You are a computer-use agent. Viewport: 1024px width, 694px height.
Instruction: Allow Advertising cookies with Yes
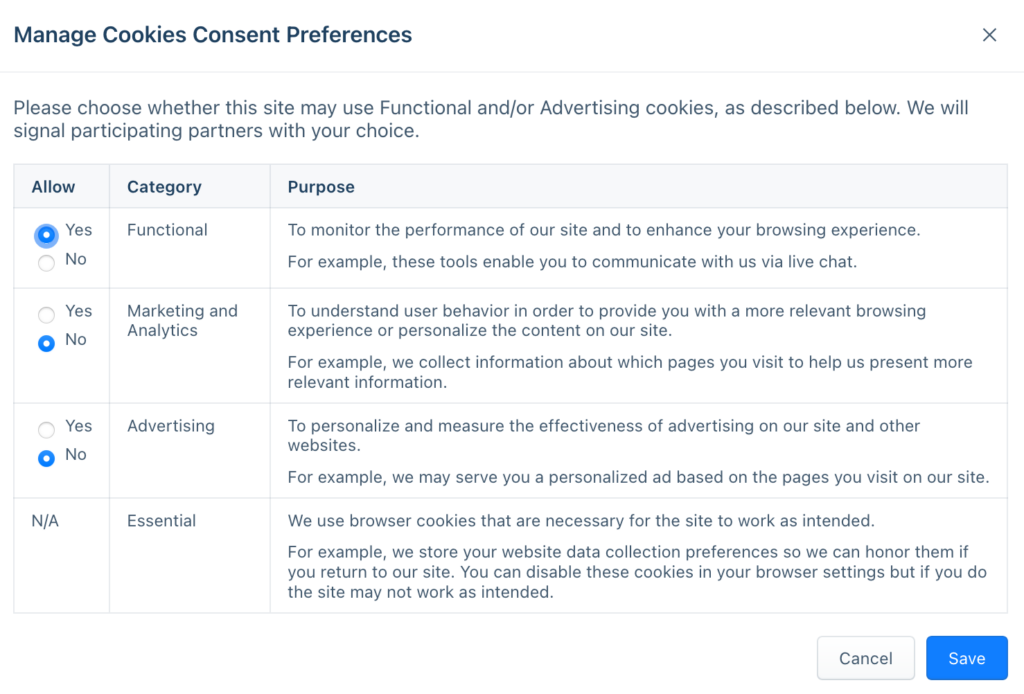pos(45,428)
